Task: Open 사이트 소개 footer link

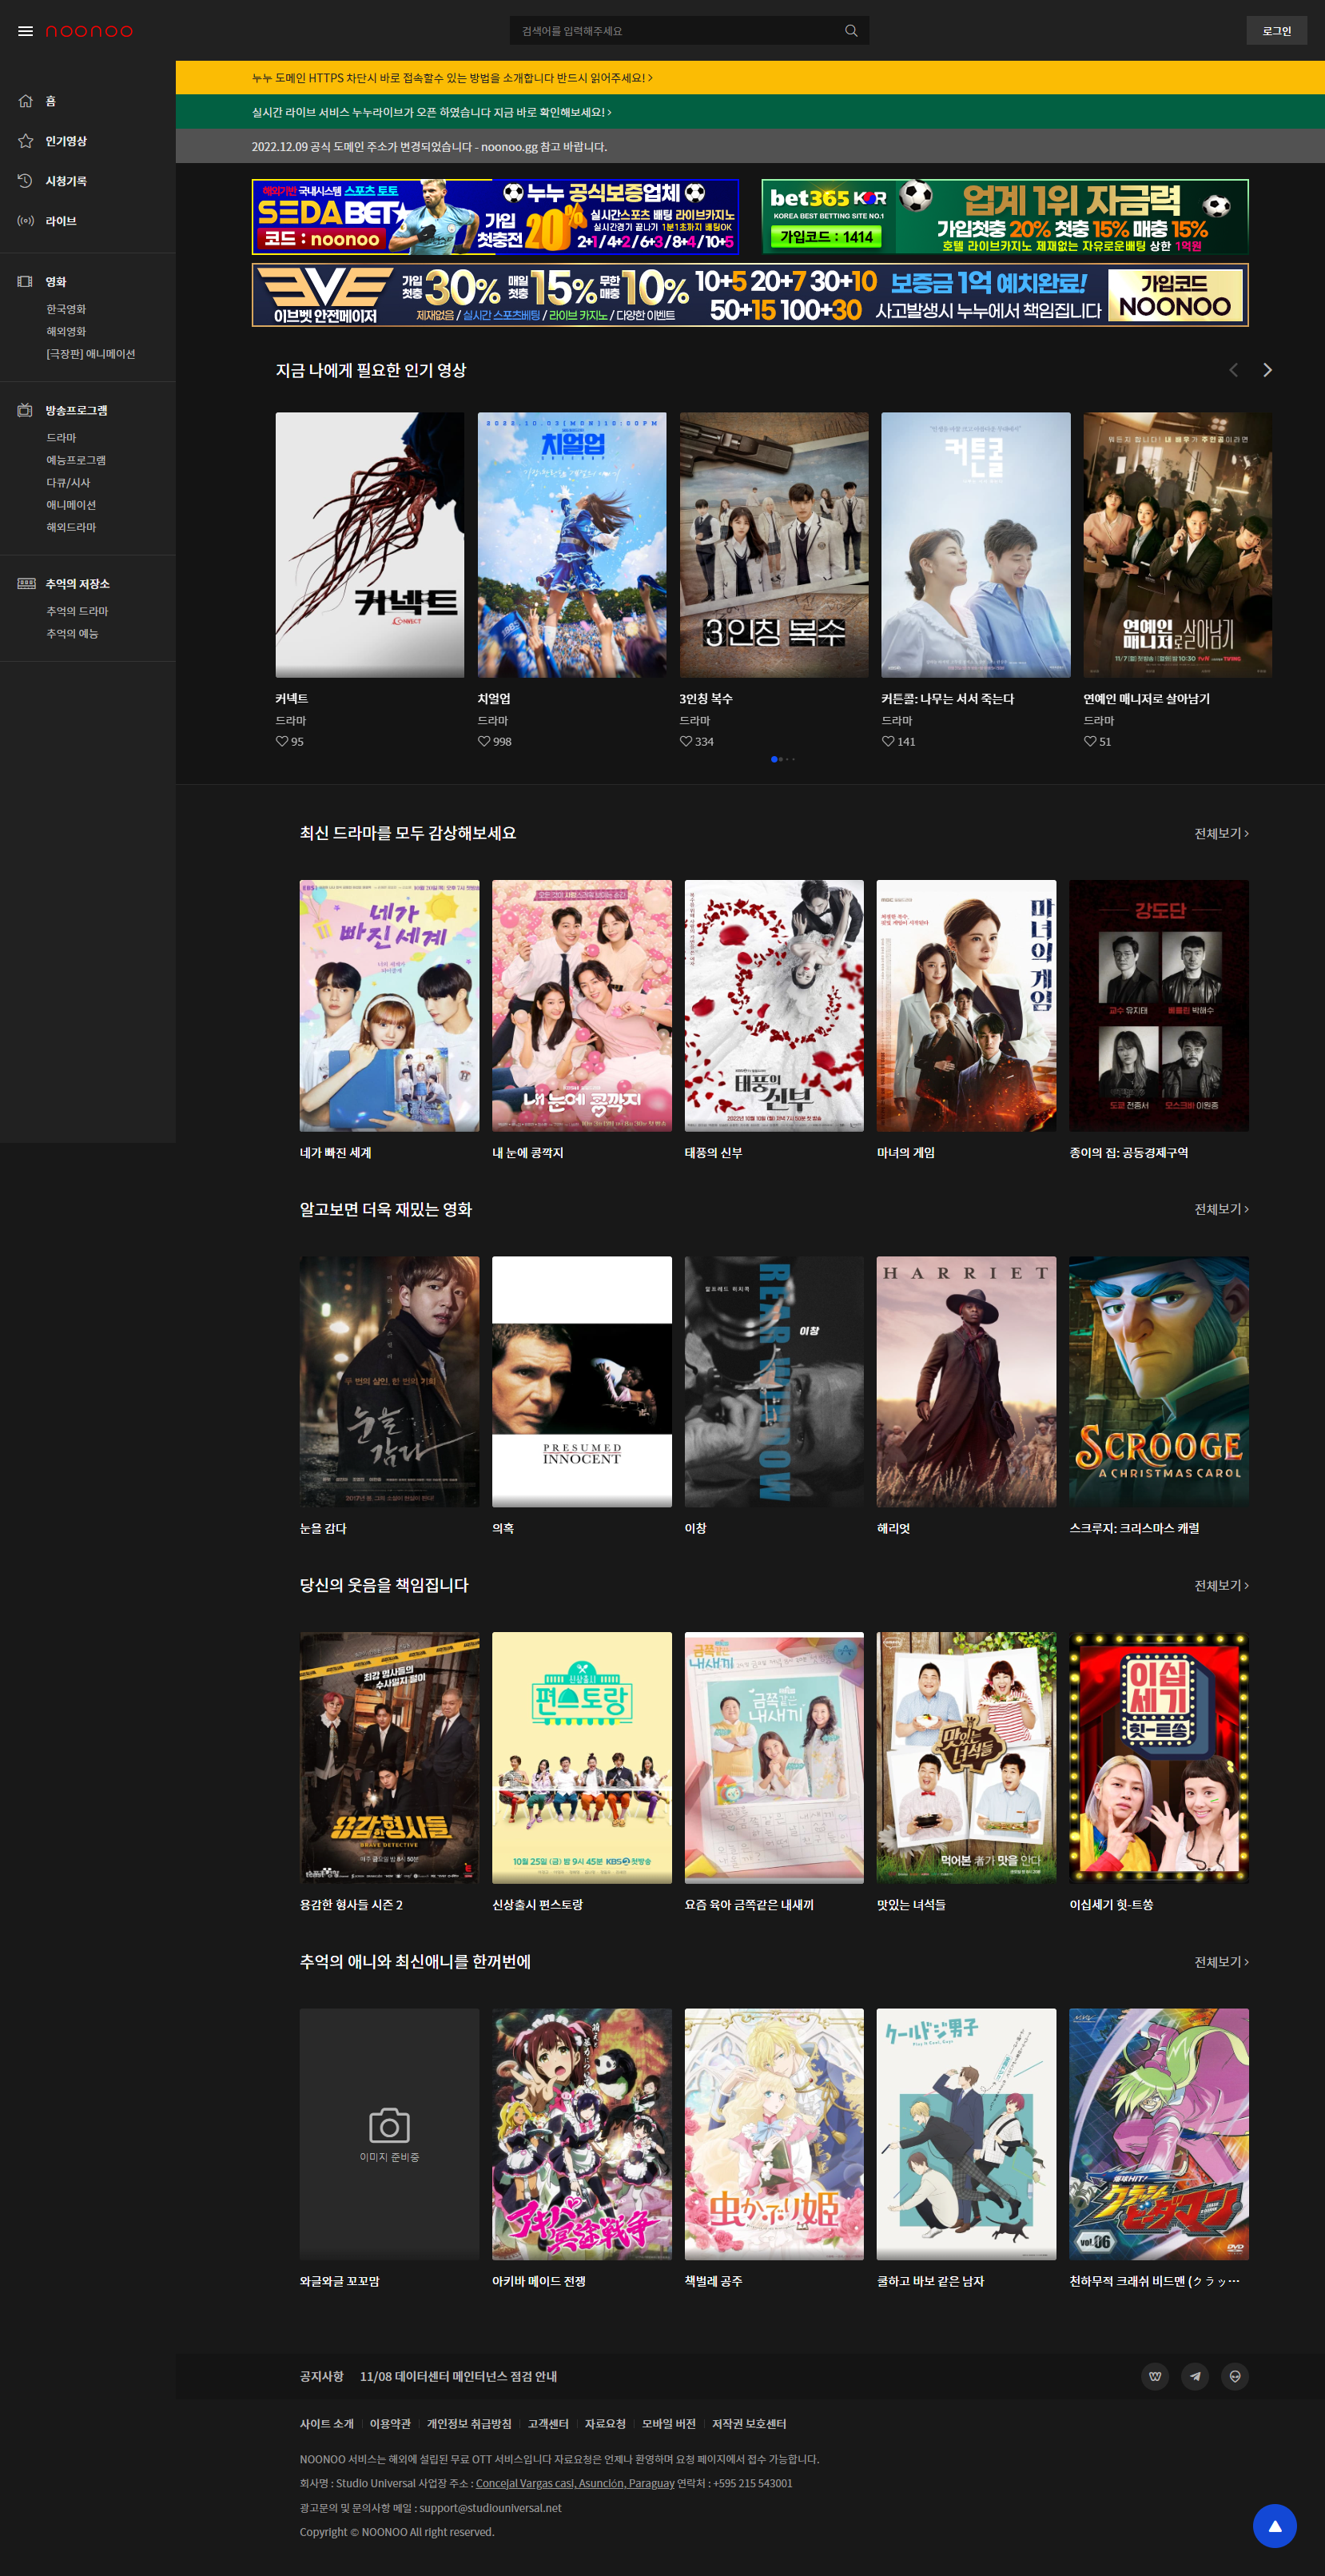Action: click(327, 2423)
